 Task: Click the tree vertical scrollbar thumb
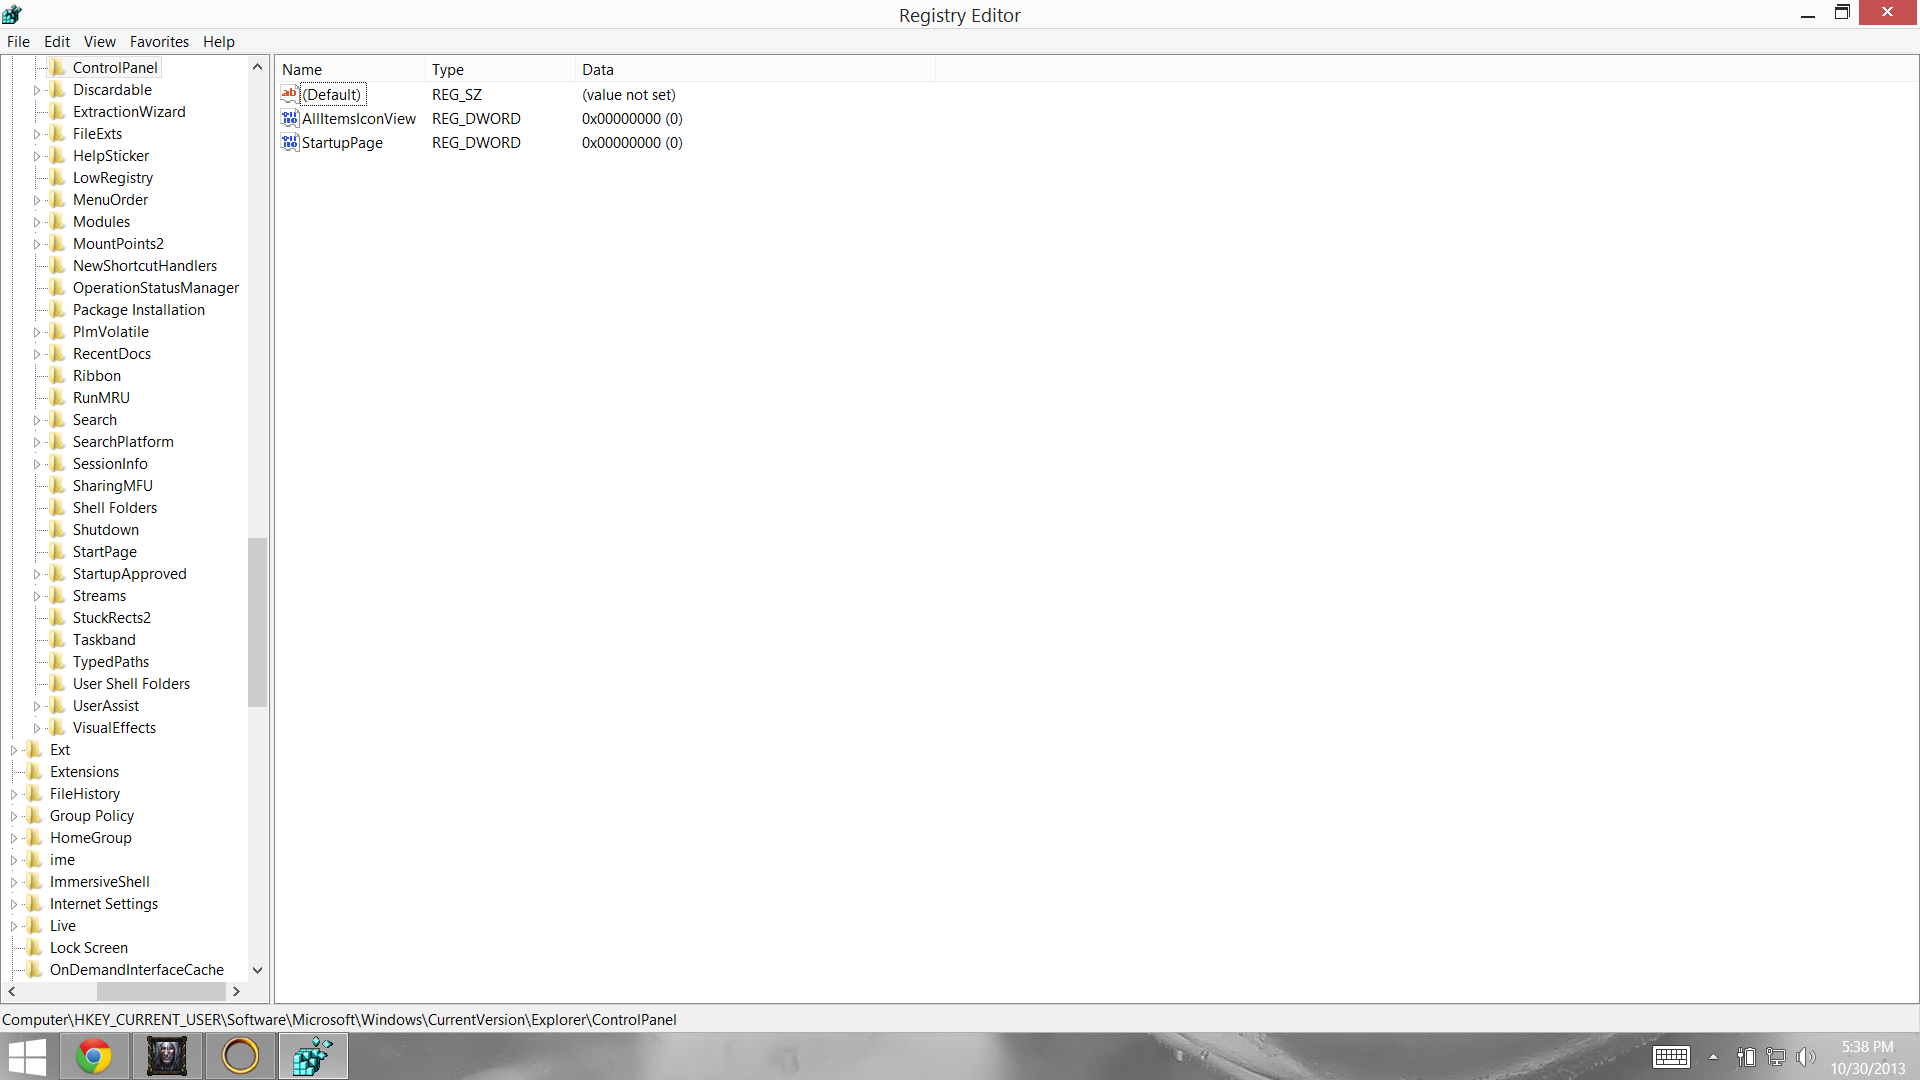(x=257, y=622)
